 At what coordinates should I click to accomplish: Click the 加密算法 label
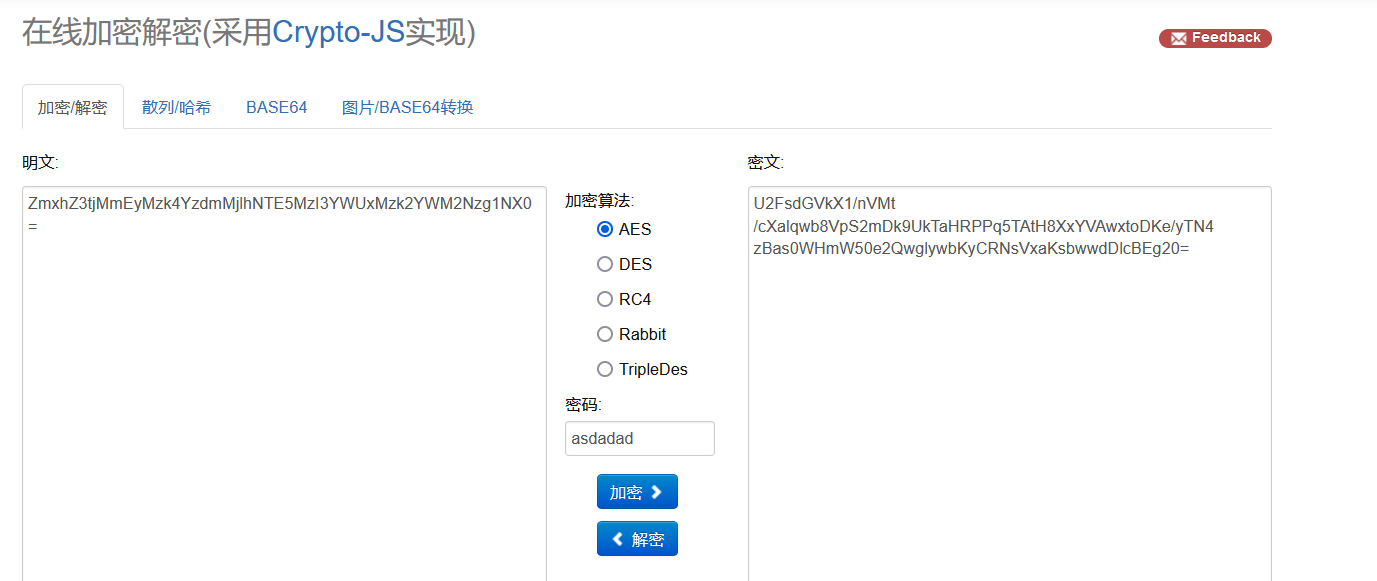pos(599,200)
